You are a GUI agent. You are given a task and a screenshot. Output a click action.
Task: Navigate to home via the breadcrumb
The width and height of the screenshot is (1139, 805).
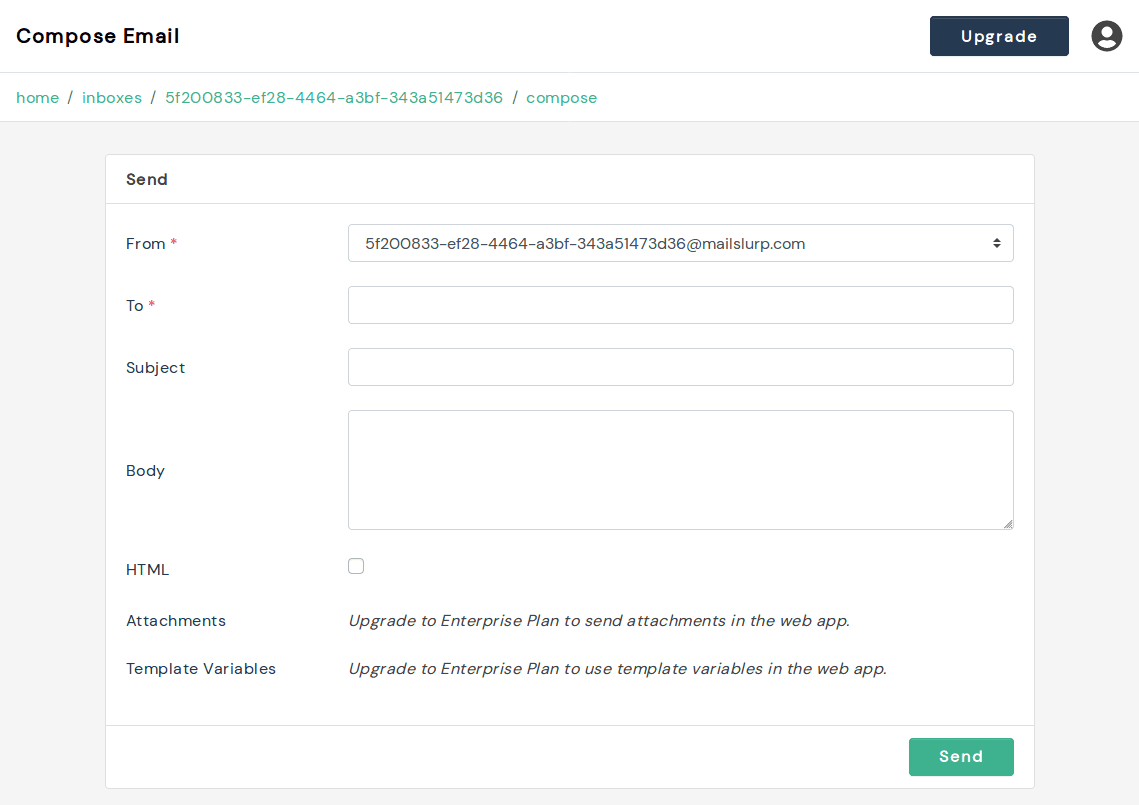[37, 97]
